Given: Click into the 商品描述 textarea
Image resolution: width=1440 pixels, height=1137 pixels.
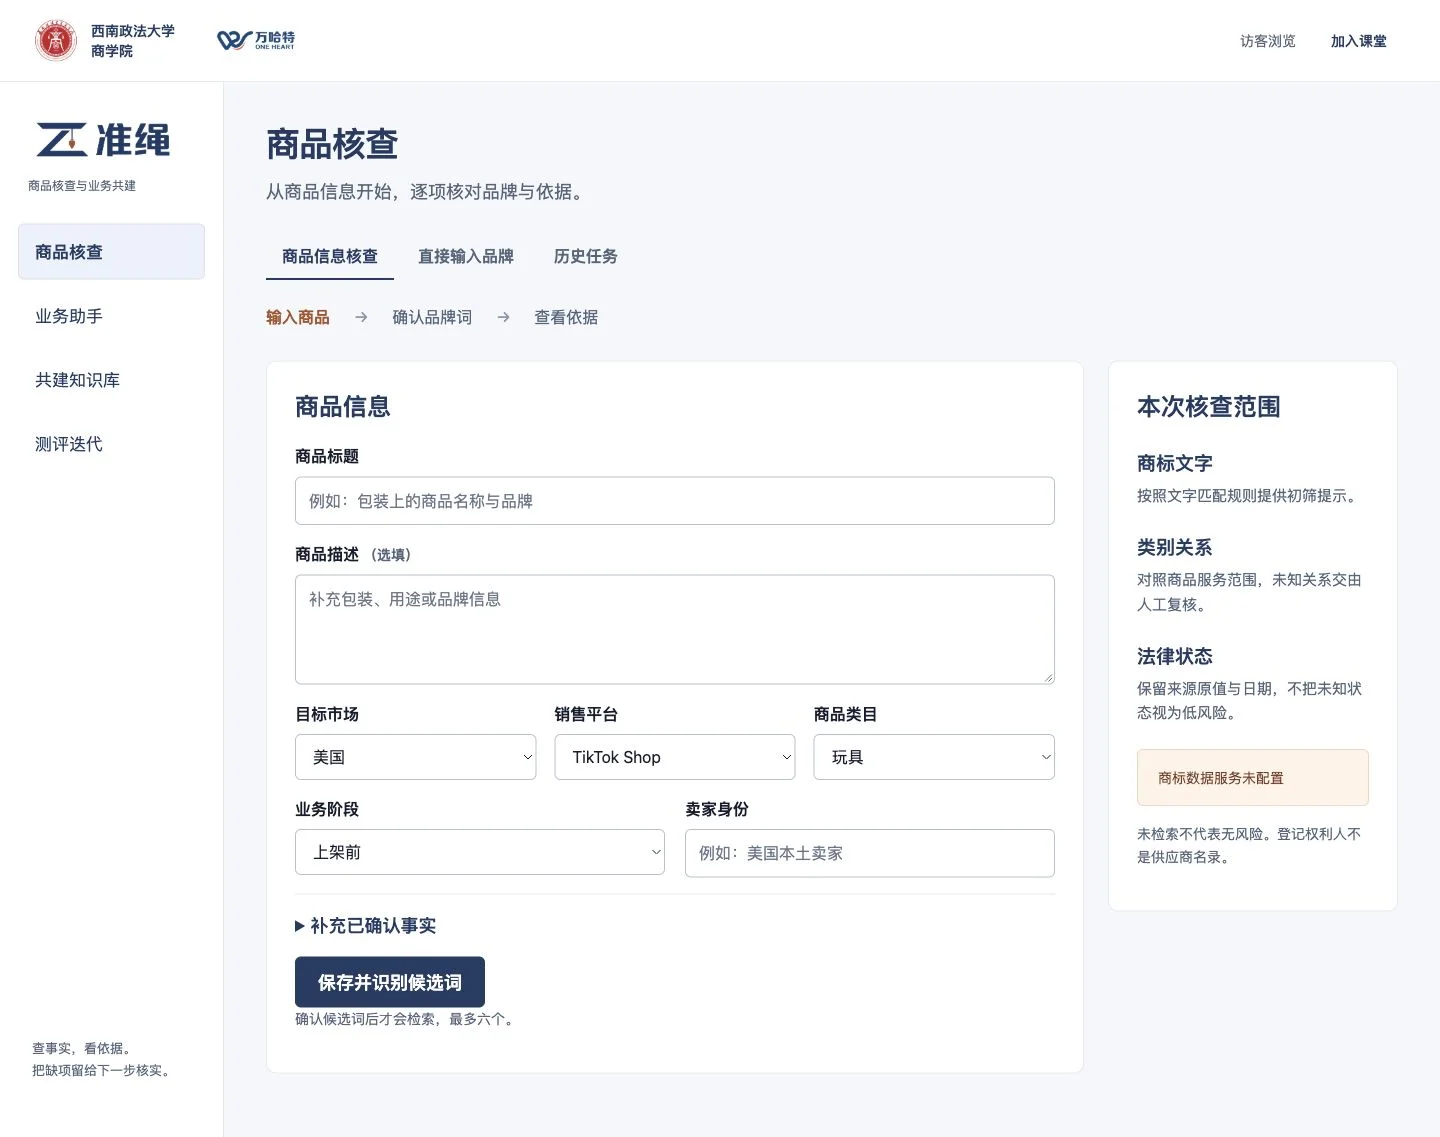Looking at the screenshot, I should (x=675, y=630).
